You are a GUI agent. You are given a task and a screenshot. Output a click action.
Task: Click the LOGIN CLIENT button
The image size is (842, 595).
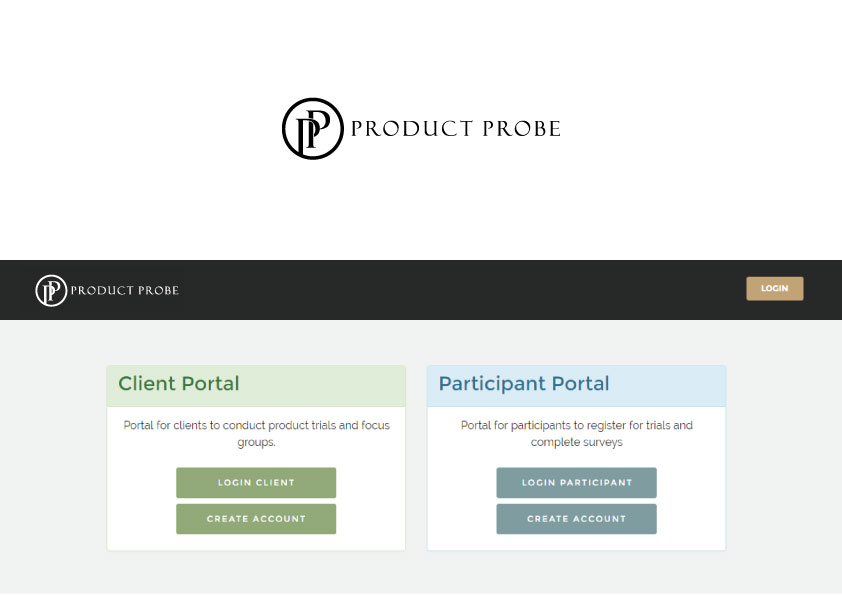coord(256,483)
